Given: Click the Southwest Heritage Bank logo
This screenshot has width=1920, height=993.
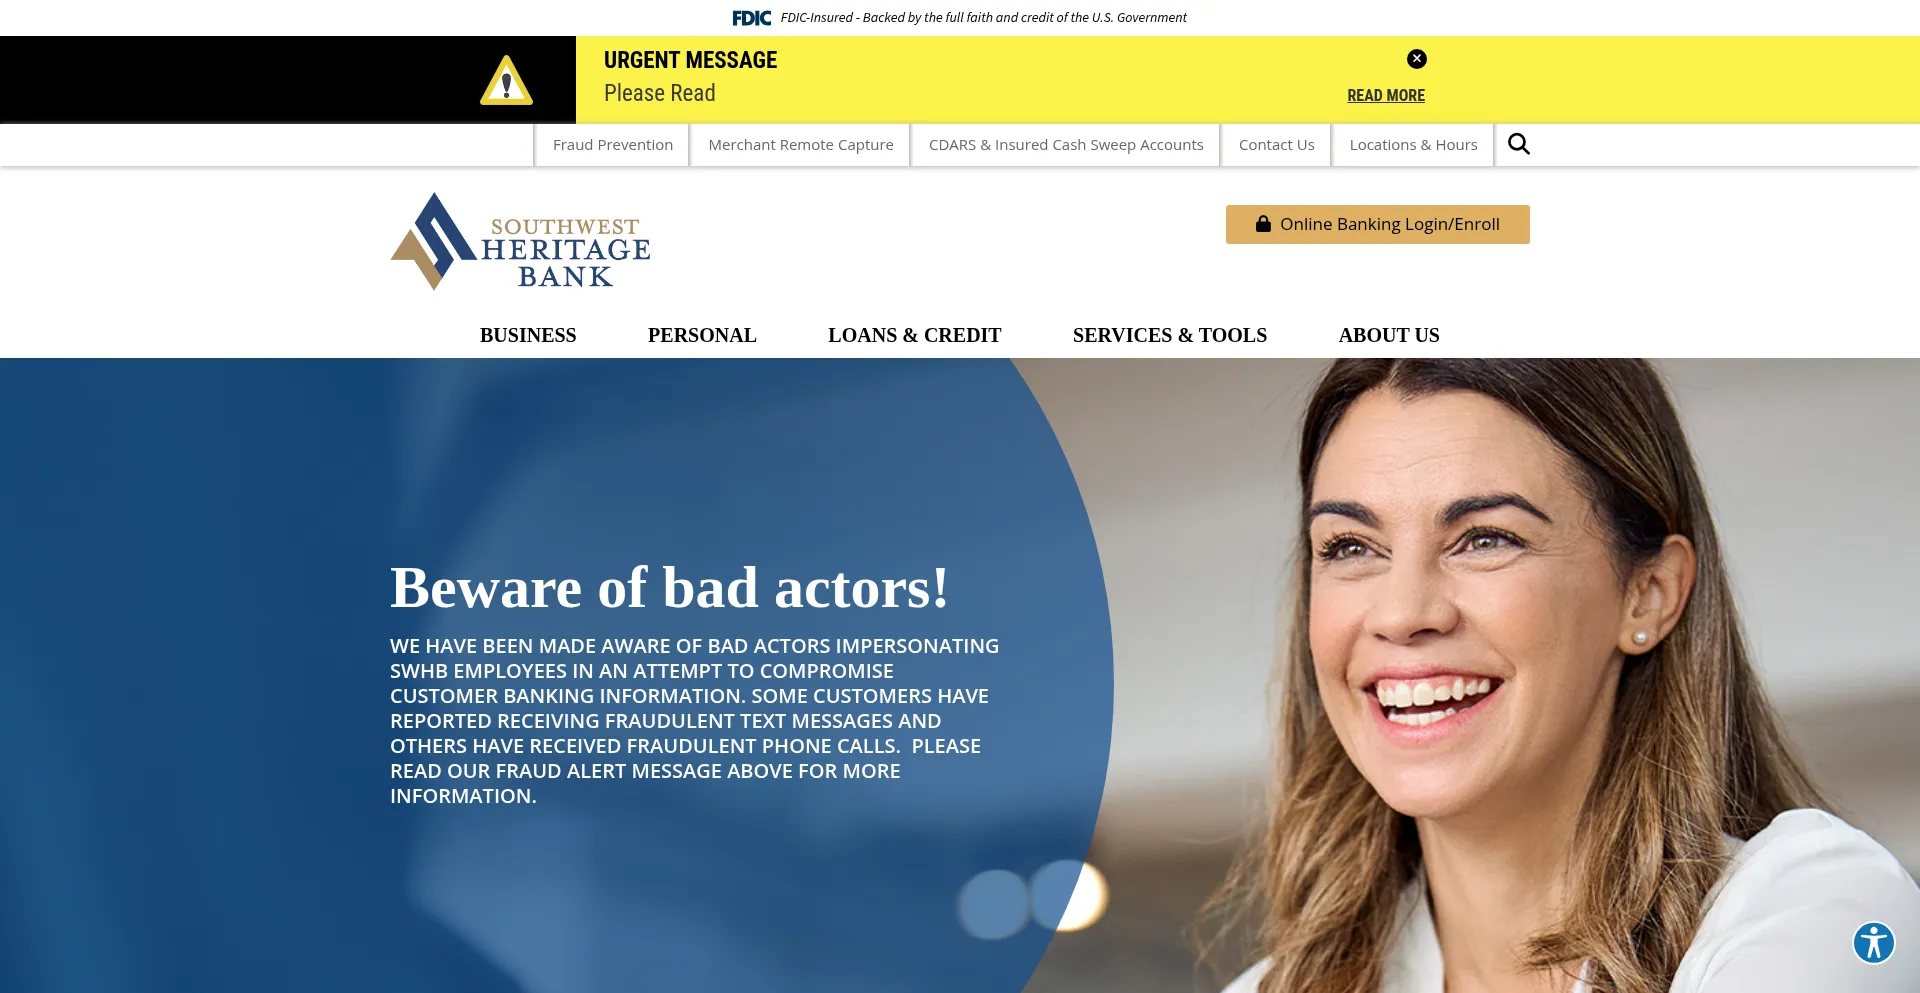Looking at the screenshot, I should 520,242.
